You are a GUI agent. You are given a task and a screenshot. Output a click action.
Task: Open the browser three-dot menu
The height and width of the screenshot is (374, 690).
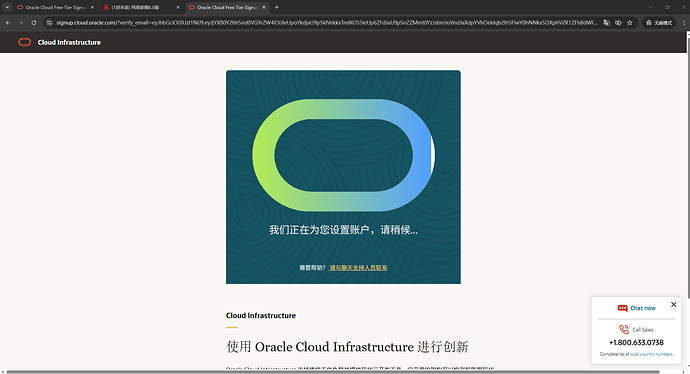(x=684, y=22)
